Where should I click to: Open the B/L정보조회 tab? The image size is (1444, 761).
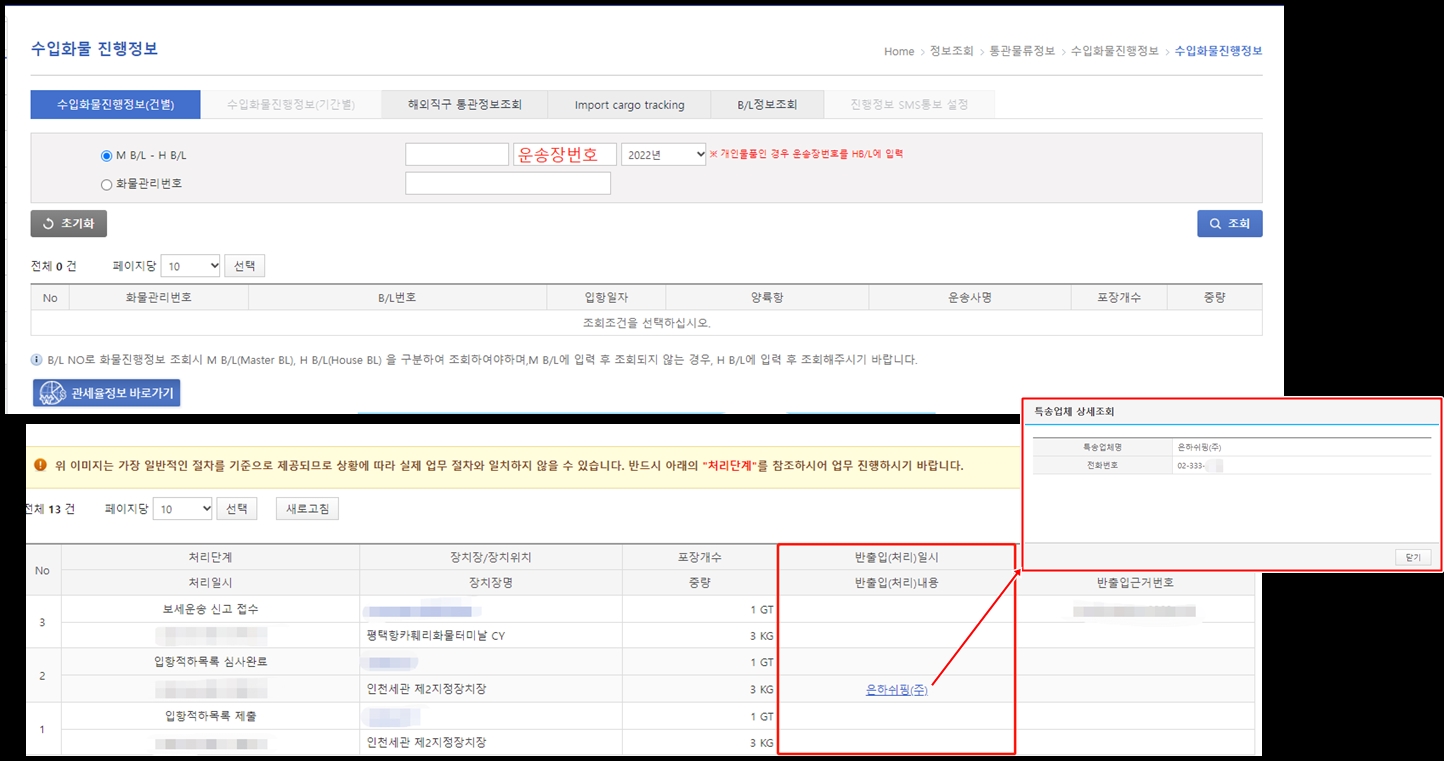[768, 104]
